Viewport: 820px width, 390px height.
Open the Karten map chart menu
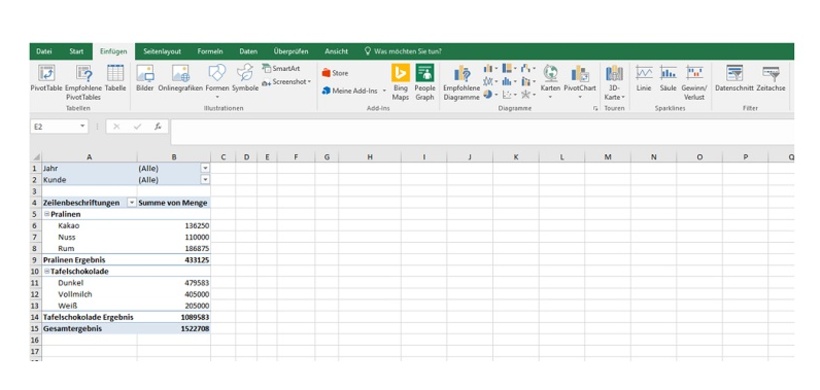point(550,81)
